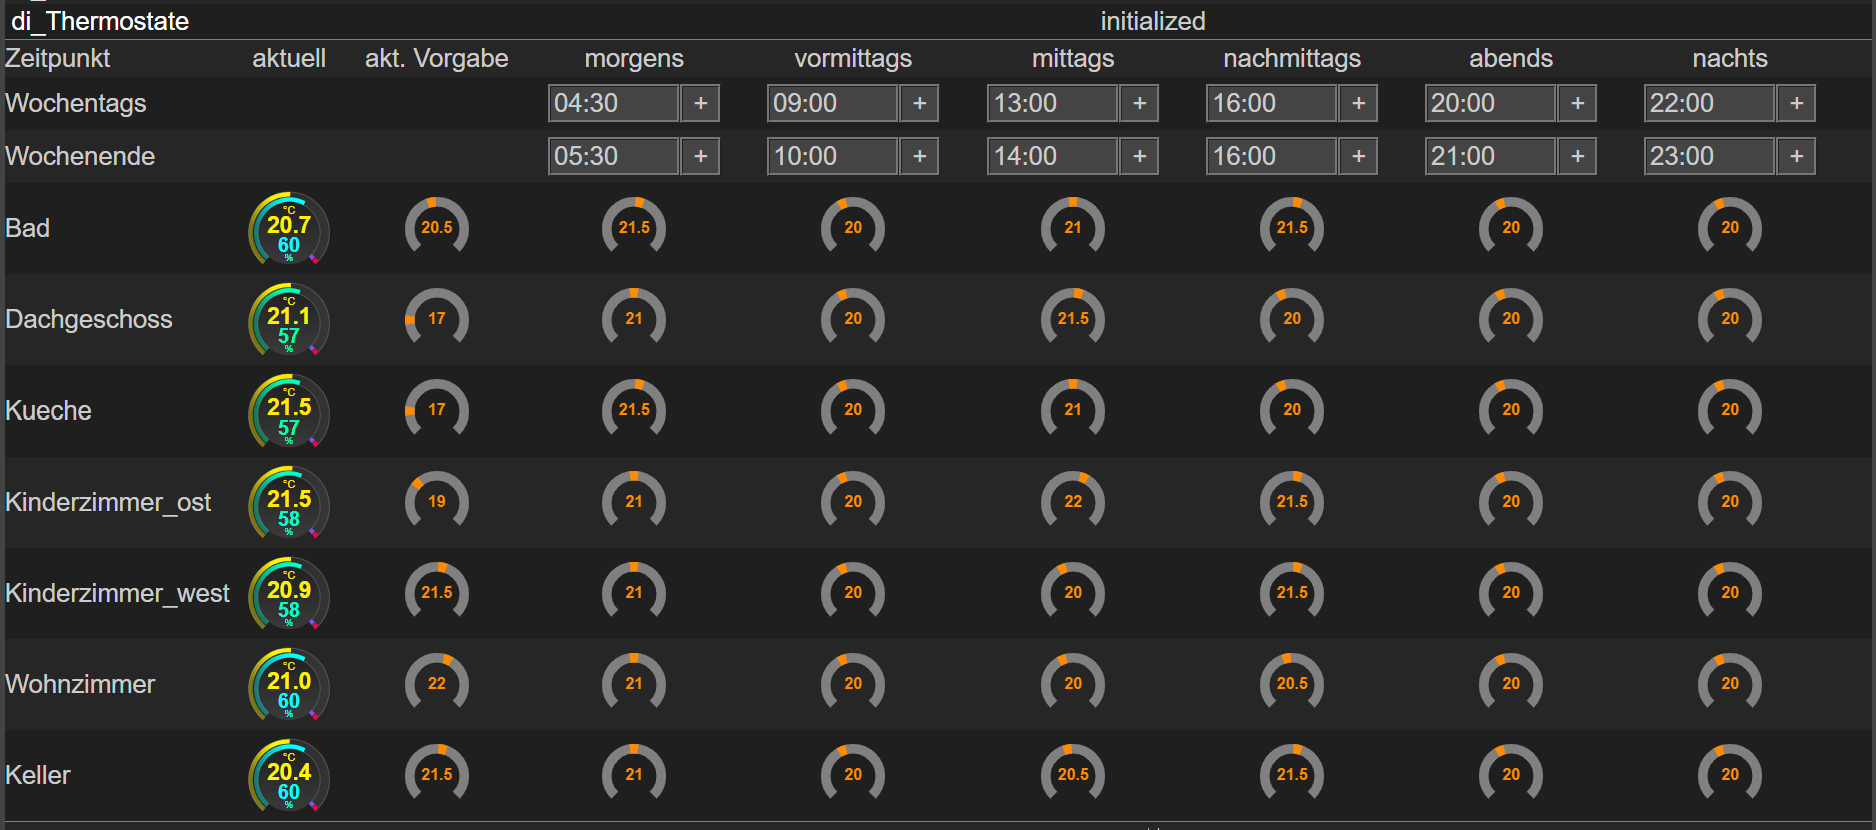This screenshot has height=830, width=1876.
Task: Adjust Keller mittags dial set to 20.5
Action: pos(1072,775)
